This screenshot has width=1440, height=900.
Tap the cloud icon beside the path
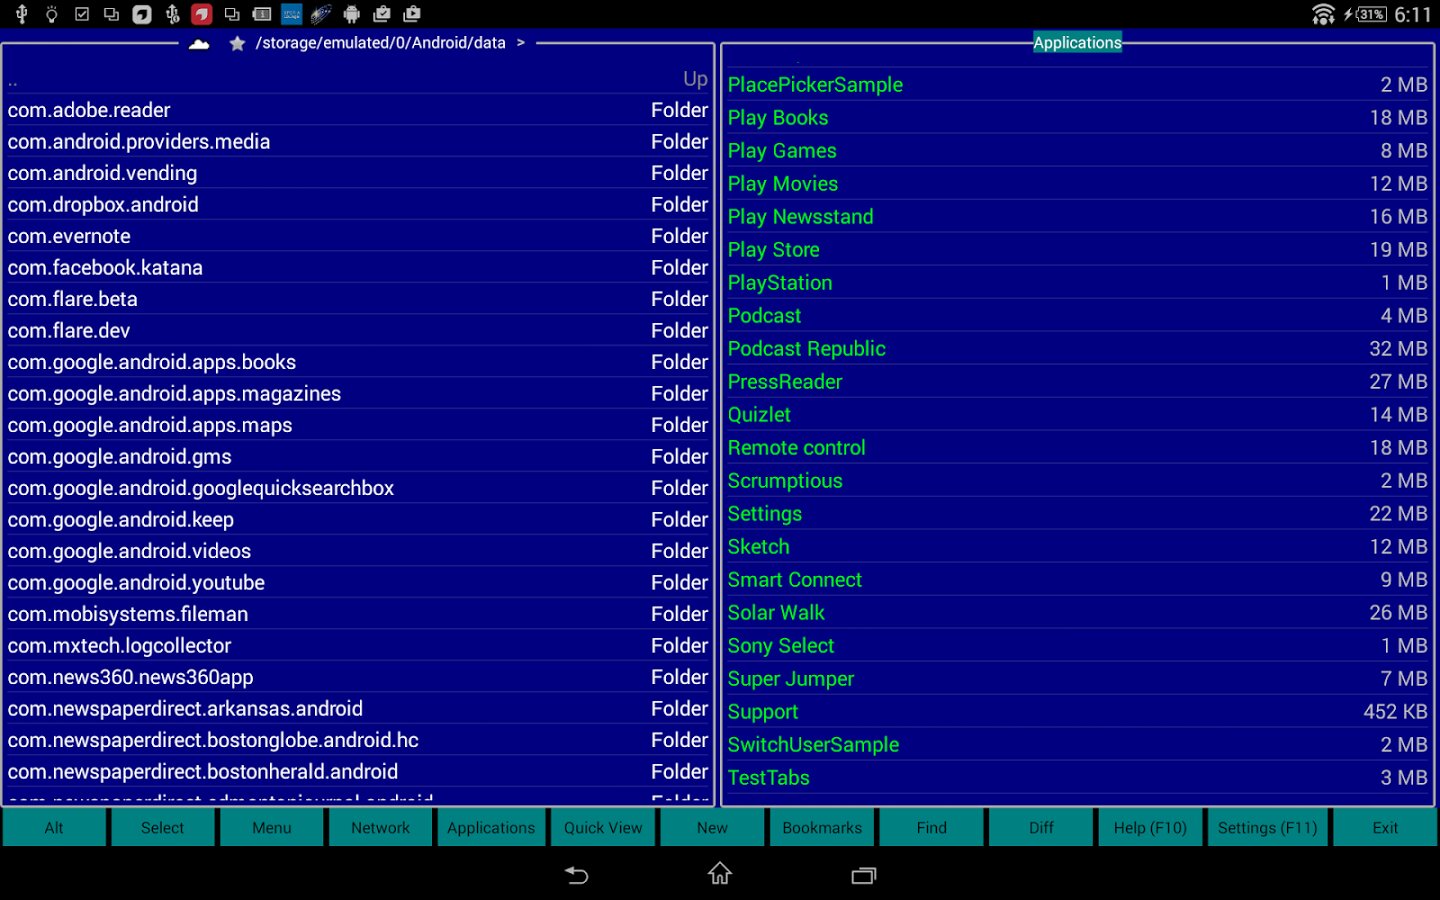coord(199,43)
